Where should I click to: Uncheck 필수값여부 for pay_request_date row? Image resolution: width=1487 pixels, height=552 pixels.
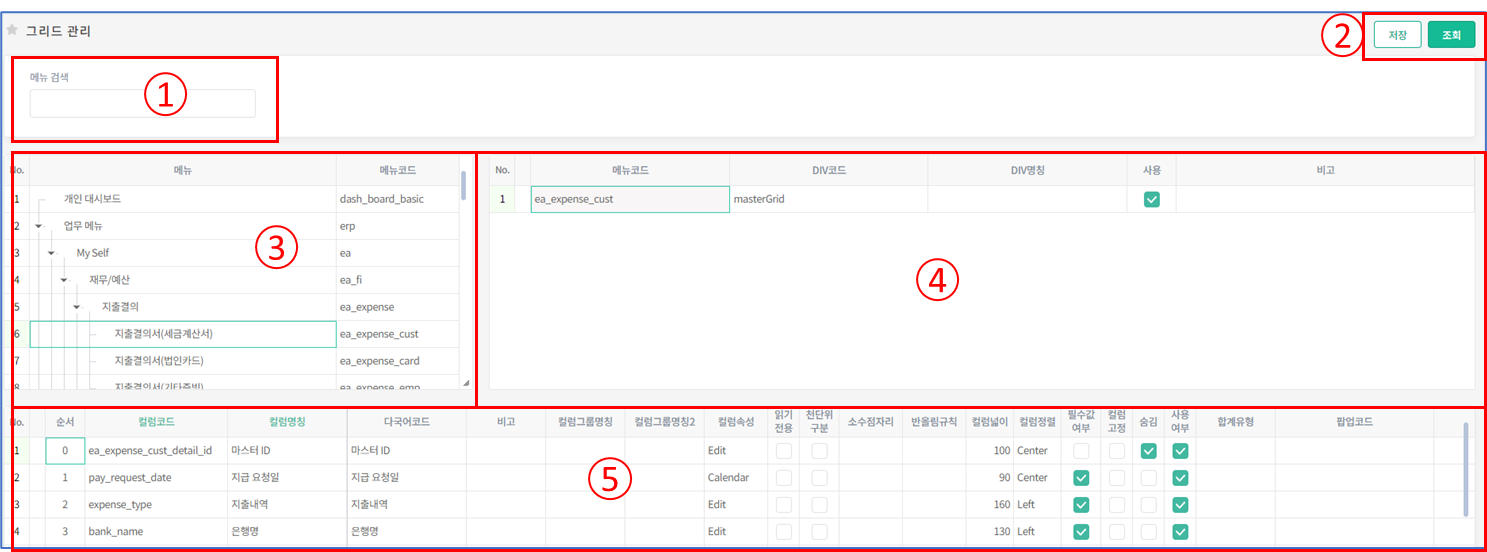(1081, 478)
